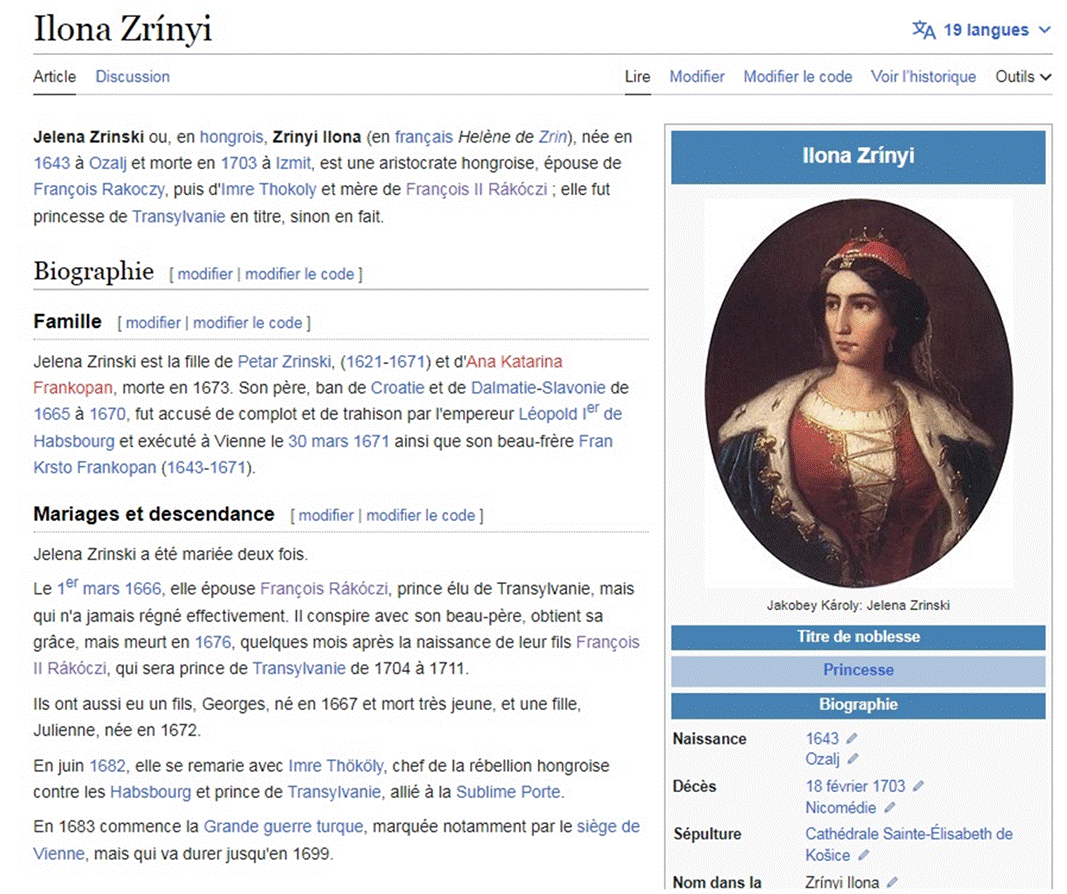1067x894 pixels.
Task: Click the Biographie header inside the infobox
Action: click(x=858, y=705)
